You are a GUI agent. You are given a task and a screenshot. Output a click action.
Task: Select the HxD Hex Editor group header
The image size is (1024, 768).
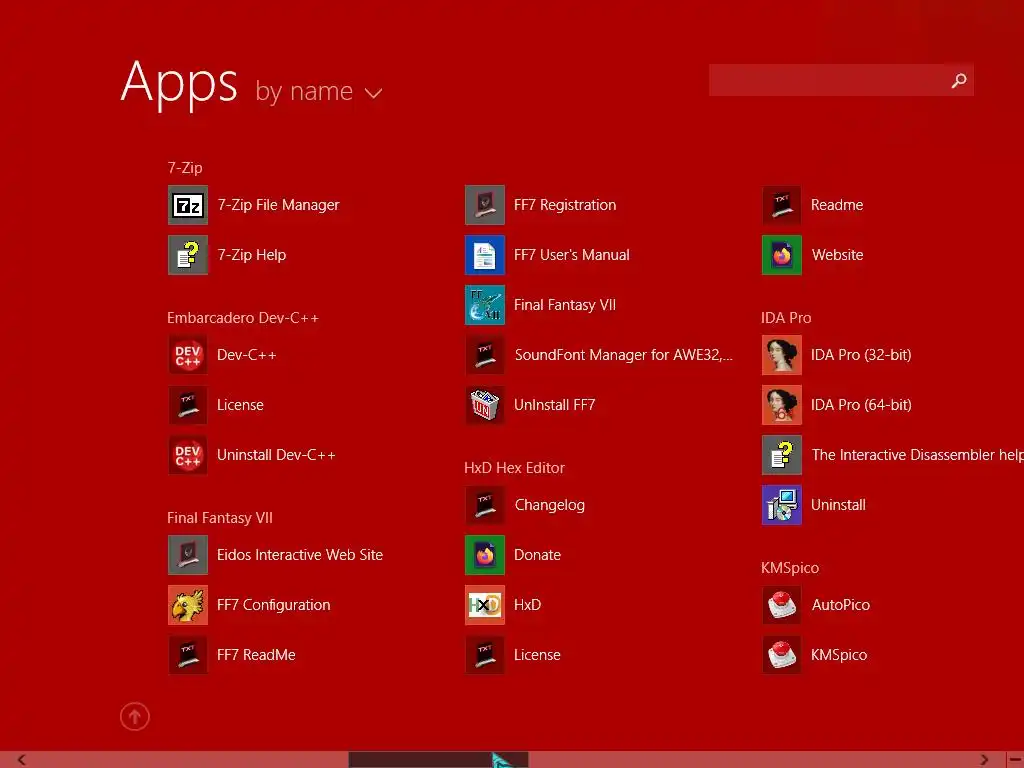coord(514,468)
